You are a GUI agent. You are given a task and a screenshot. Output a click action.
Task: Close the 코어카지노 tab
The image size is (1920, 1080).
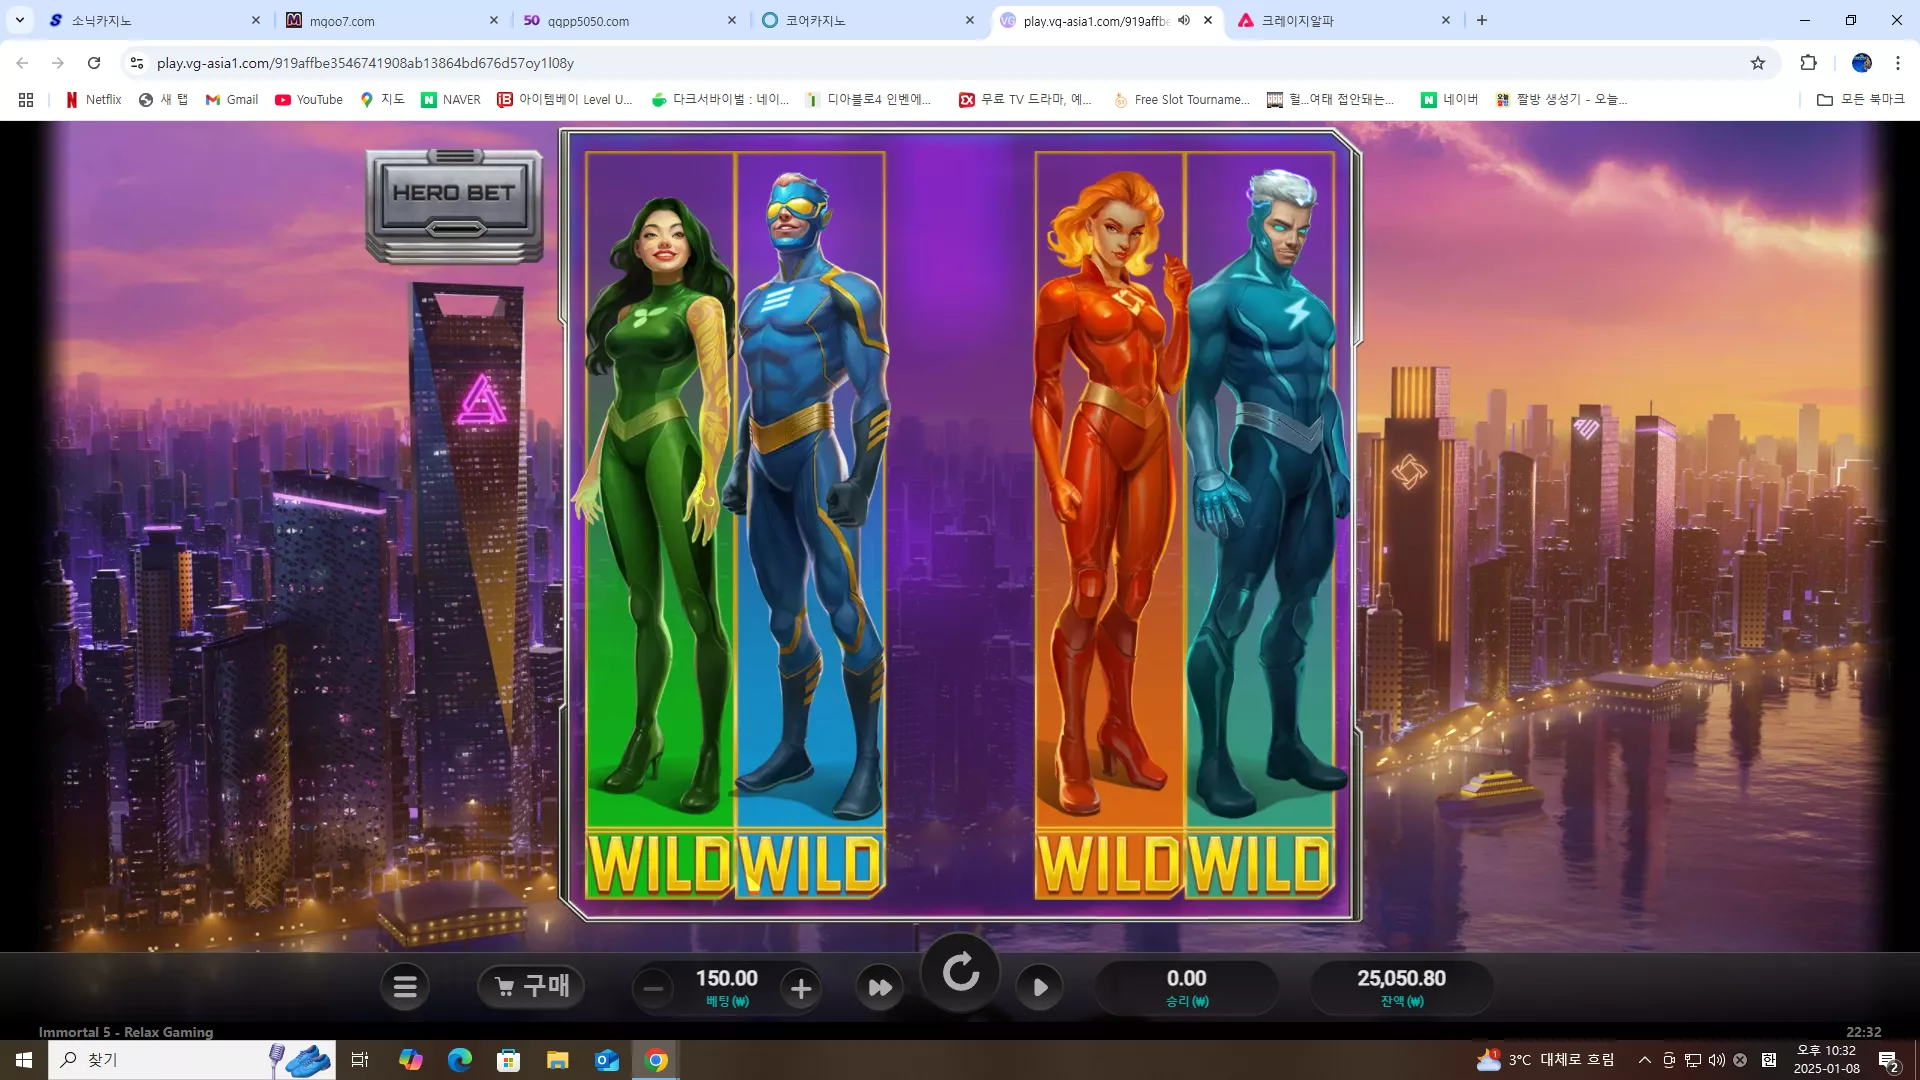click(x=969, y=20)
